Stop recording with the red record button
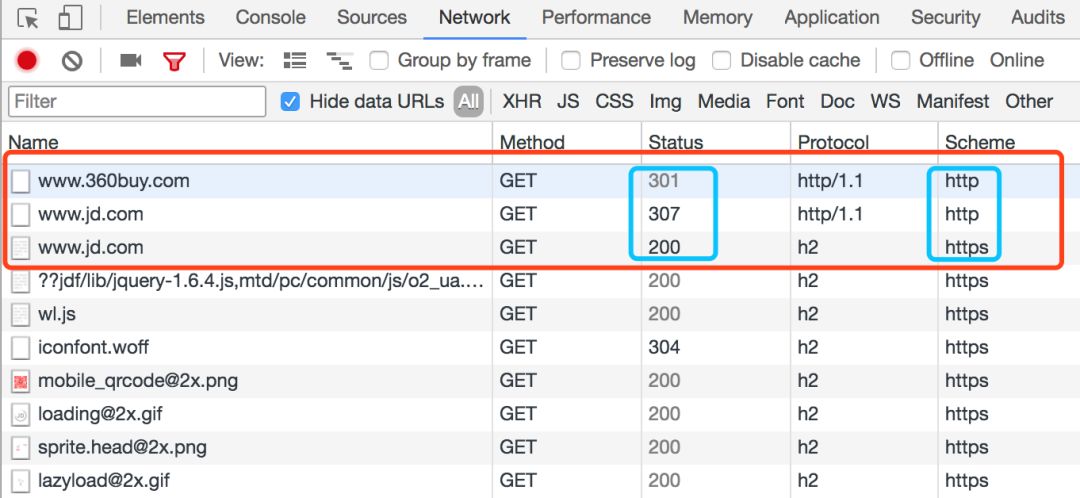Screen dimensions: 1080x498 click(x=27, y=61)
